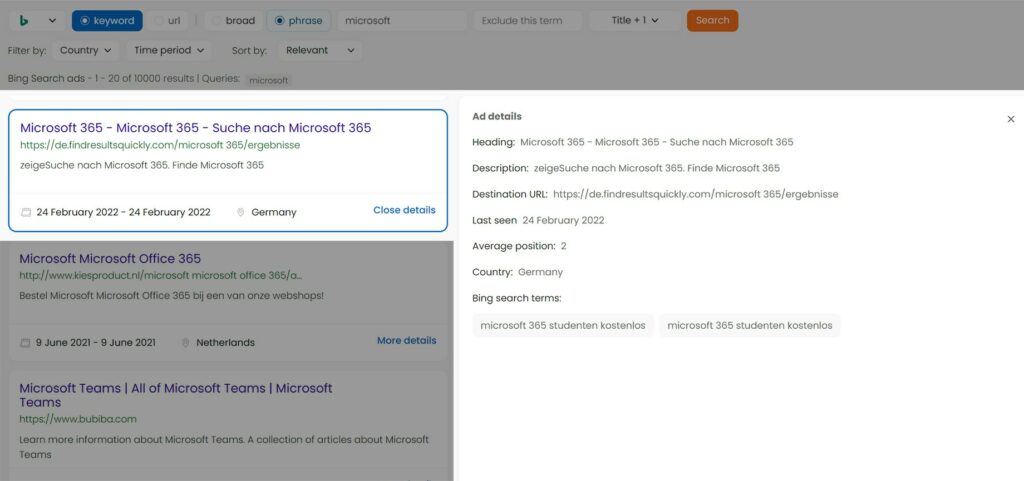This screenshot has width=1024, height=481.
Task: Click second microsoft 365 studenten kostenlos tag
Action: [x=750, y=325]
